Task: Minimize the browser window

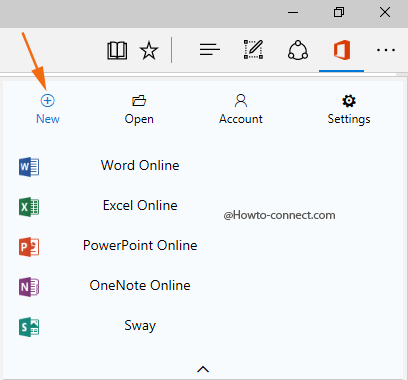Action: [x=293, y=13]
